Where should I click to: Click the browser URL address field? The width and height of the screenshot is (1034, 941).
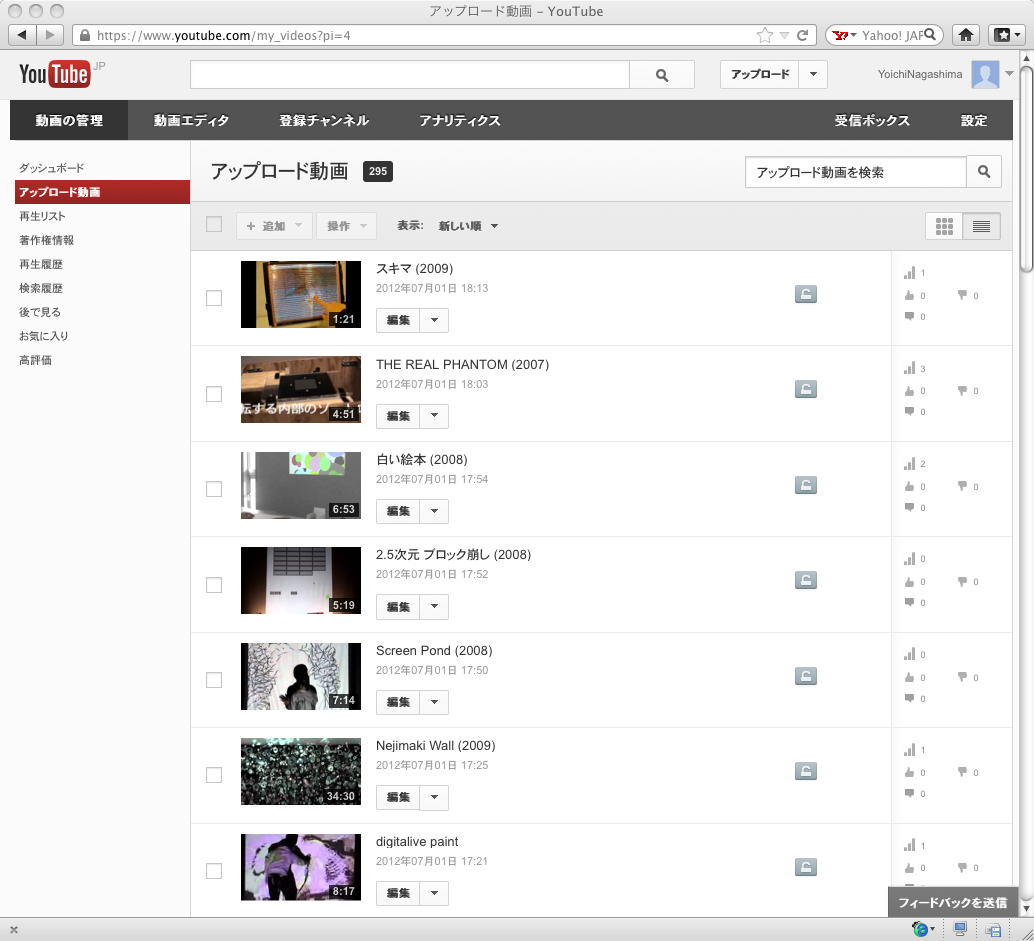coord(422,35)
